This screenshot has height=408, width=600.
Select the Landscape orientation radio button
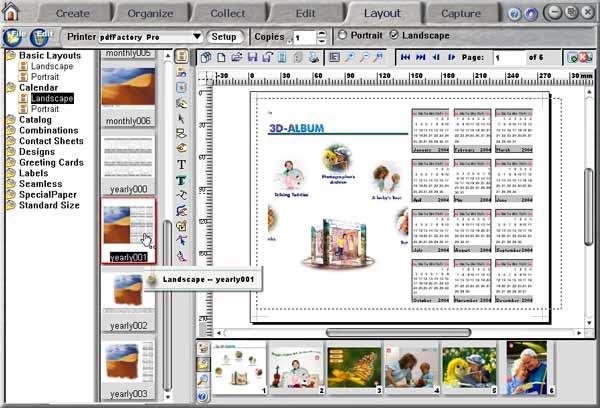coord(394,35)
